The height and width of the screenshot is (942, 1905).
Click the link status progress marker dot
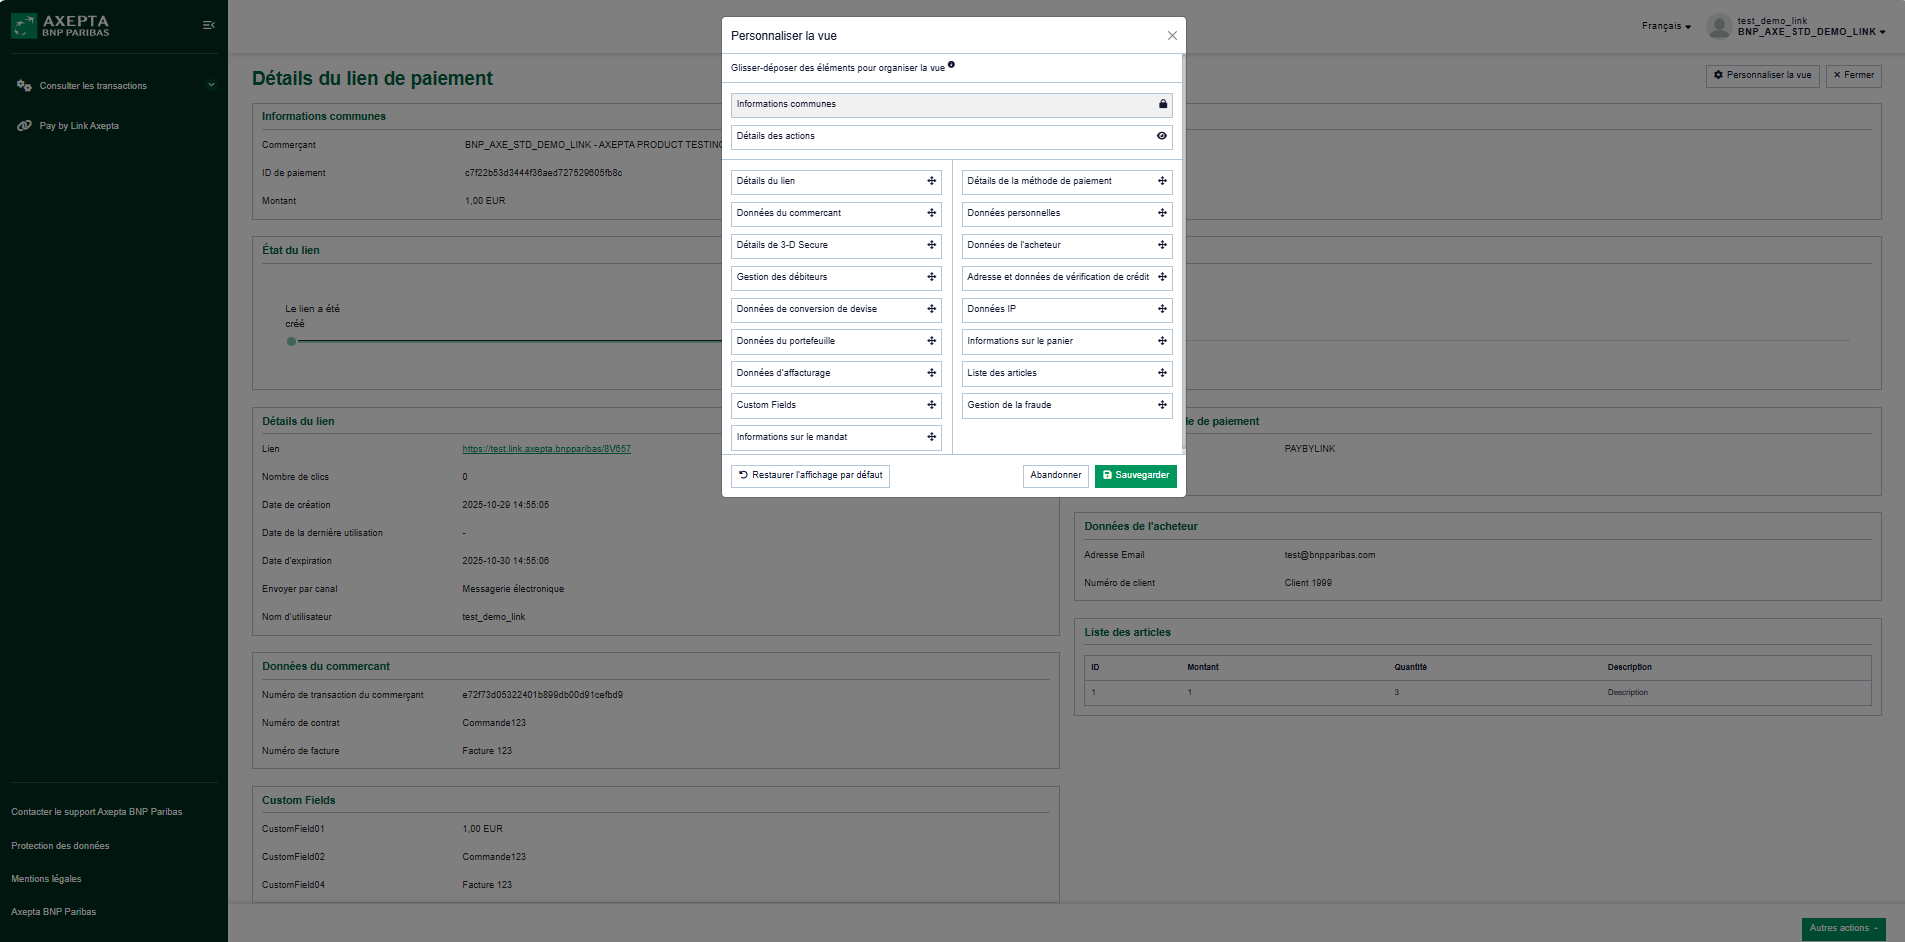(291, 341)
